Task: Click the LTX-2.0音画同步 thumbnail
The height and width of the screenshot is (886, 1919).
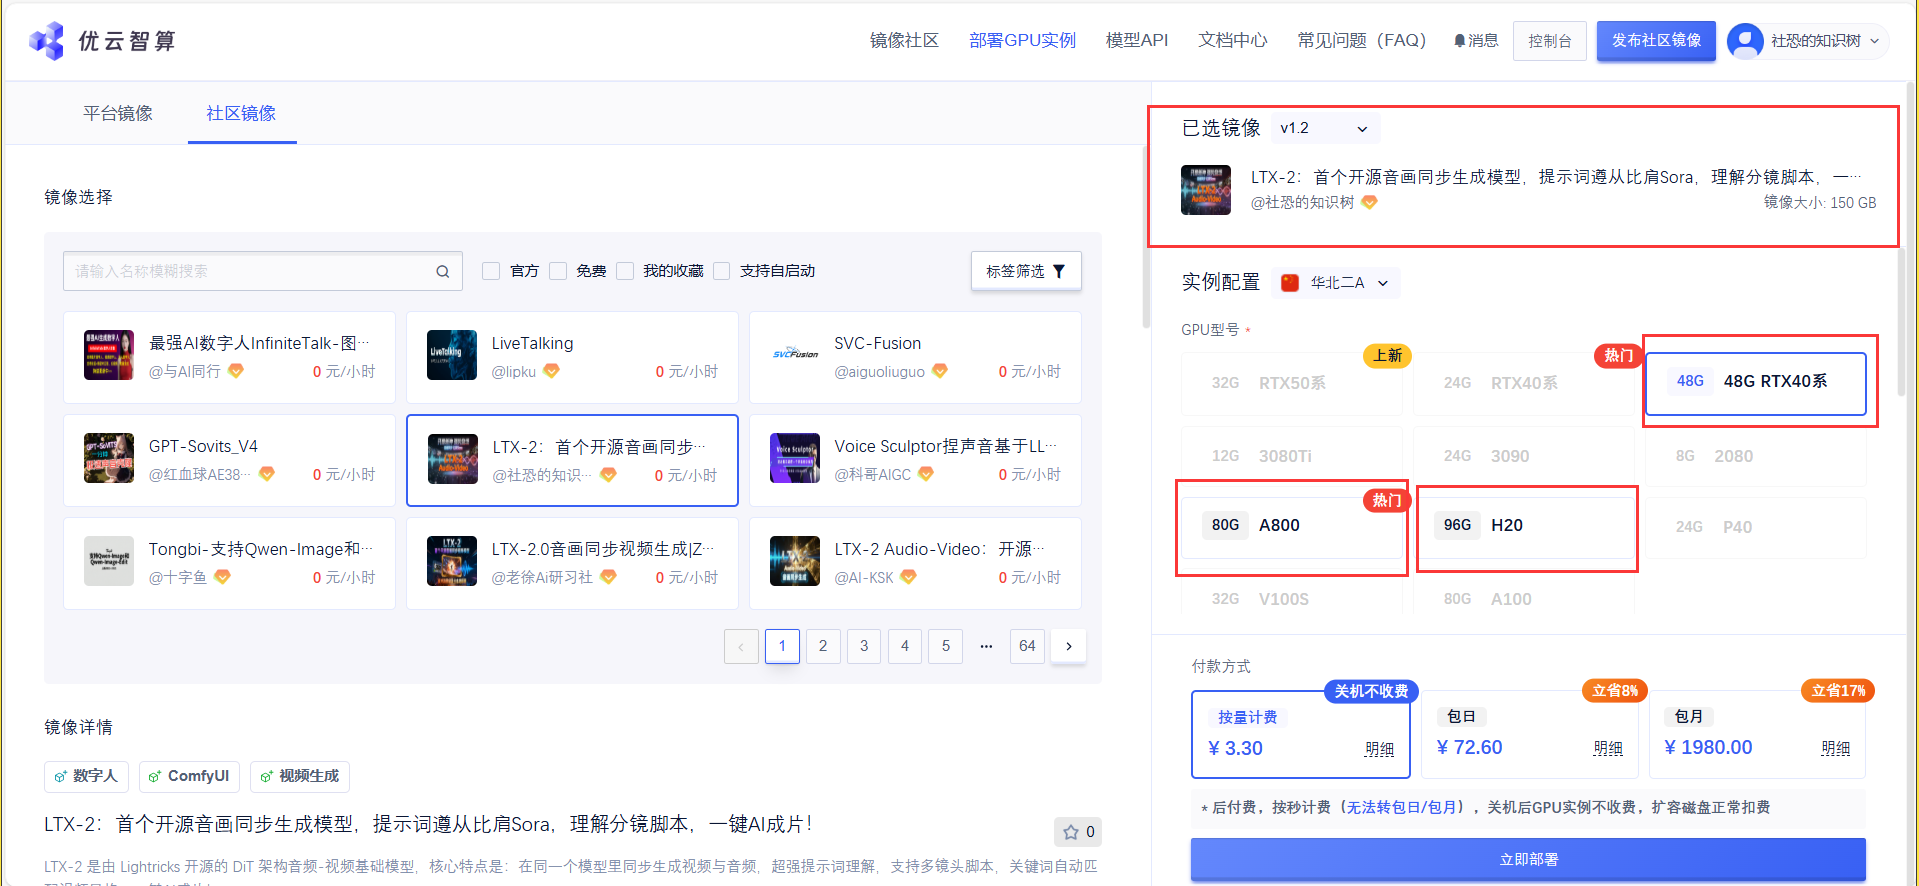Action: (x=452, y=561)
